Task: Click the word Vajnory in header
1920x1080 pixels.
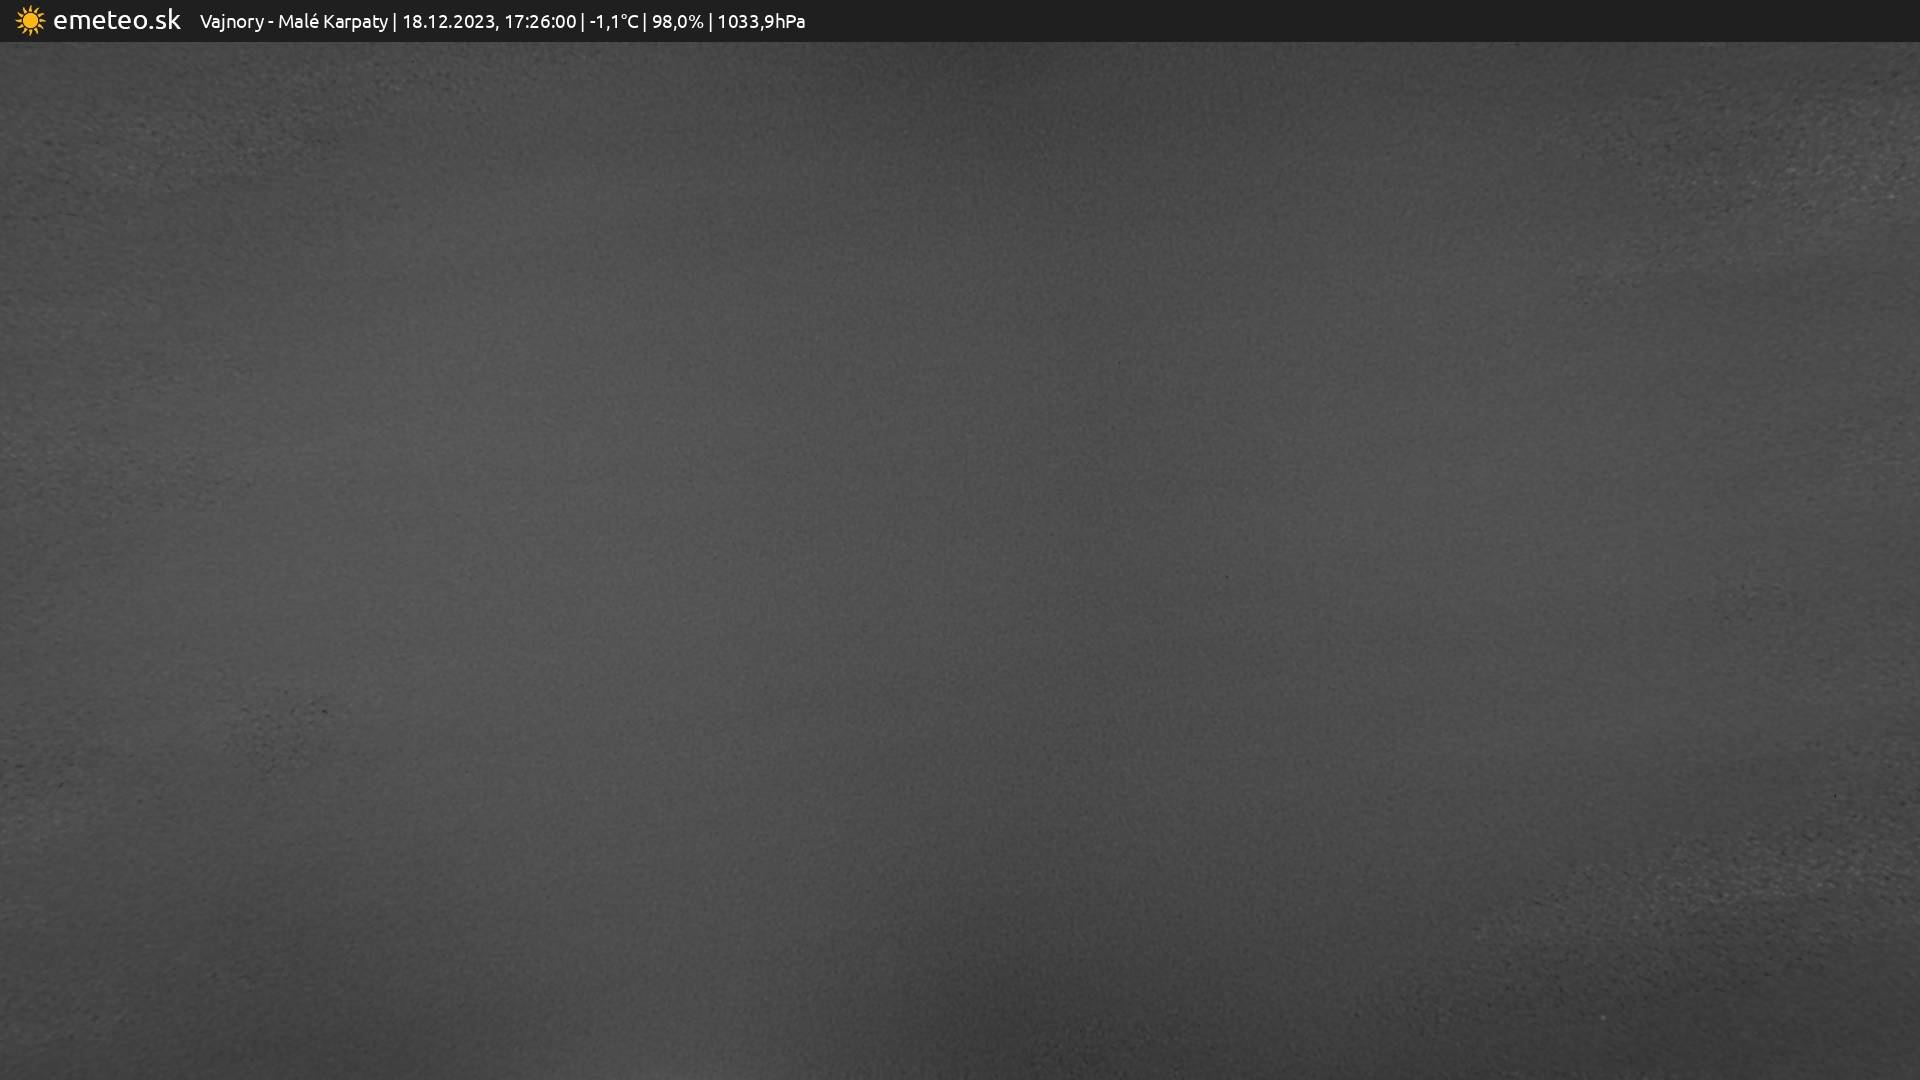Action: pos(231,22)
